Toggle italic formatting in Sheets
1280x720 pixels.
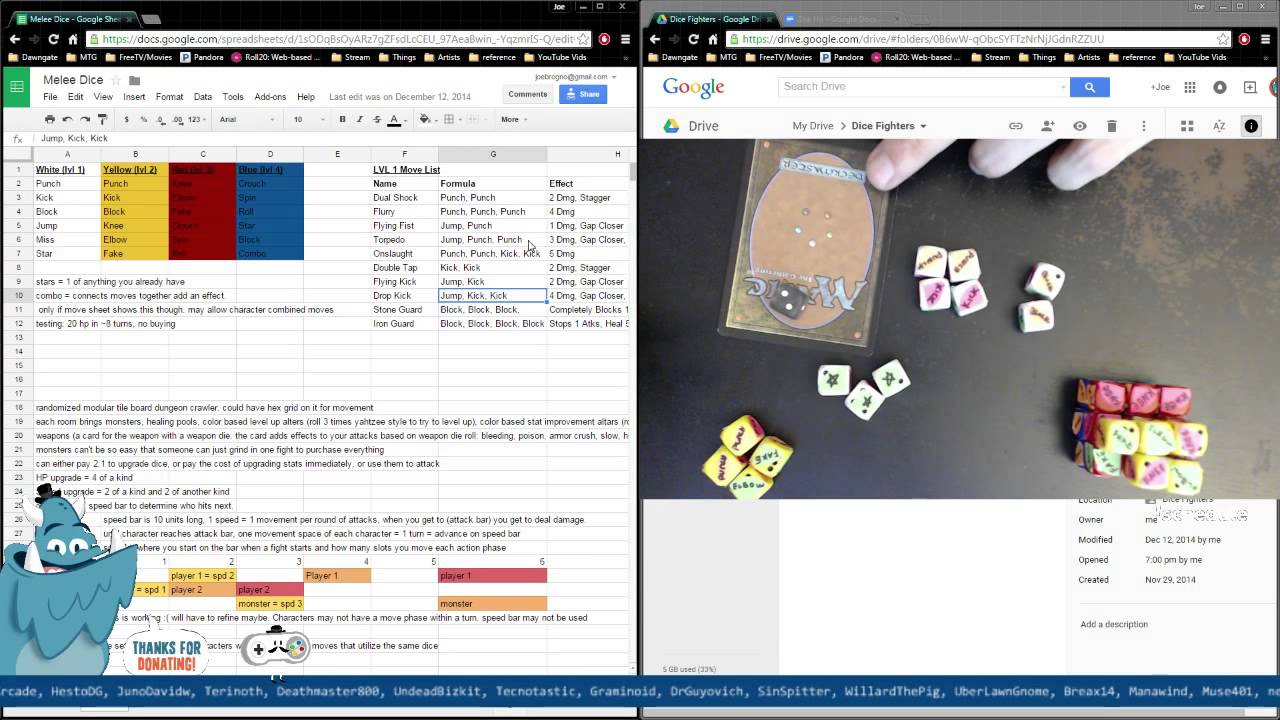360,119
